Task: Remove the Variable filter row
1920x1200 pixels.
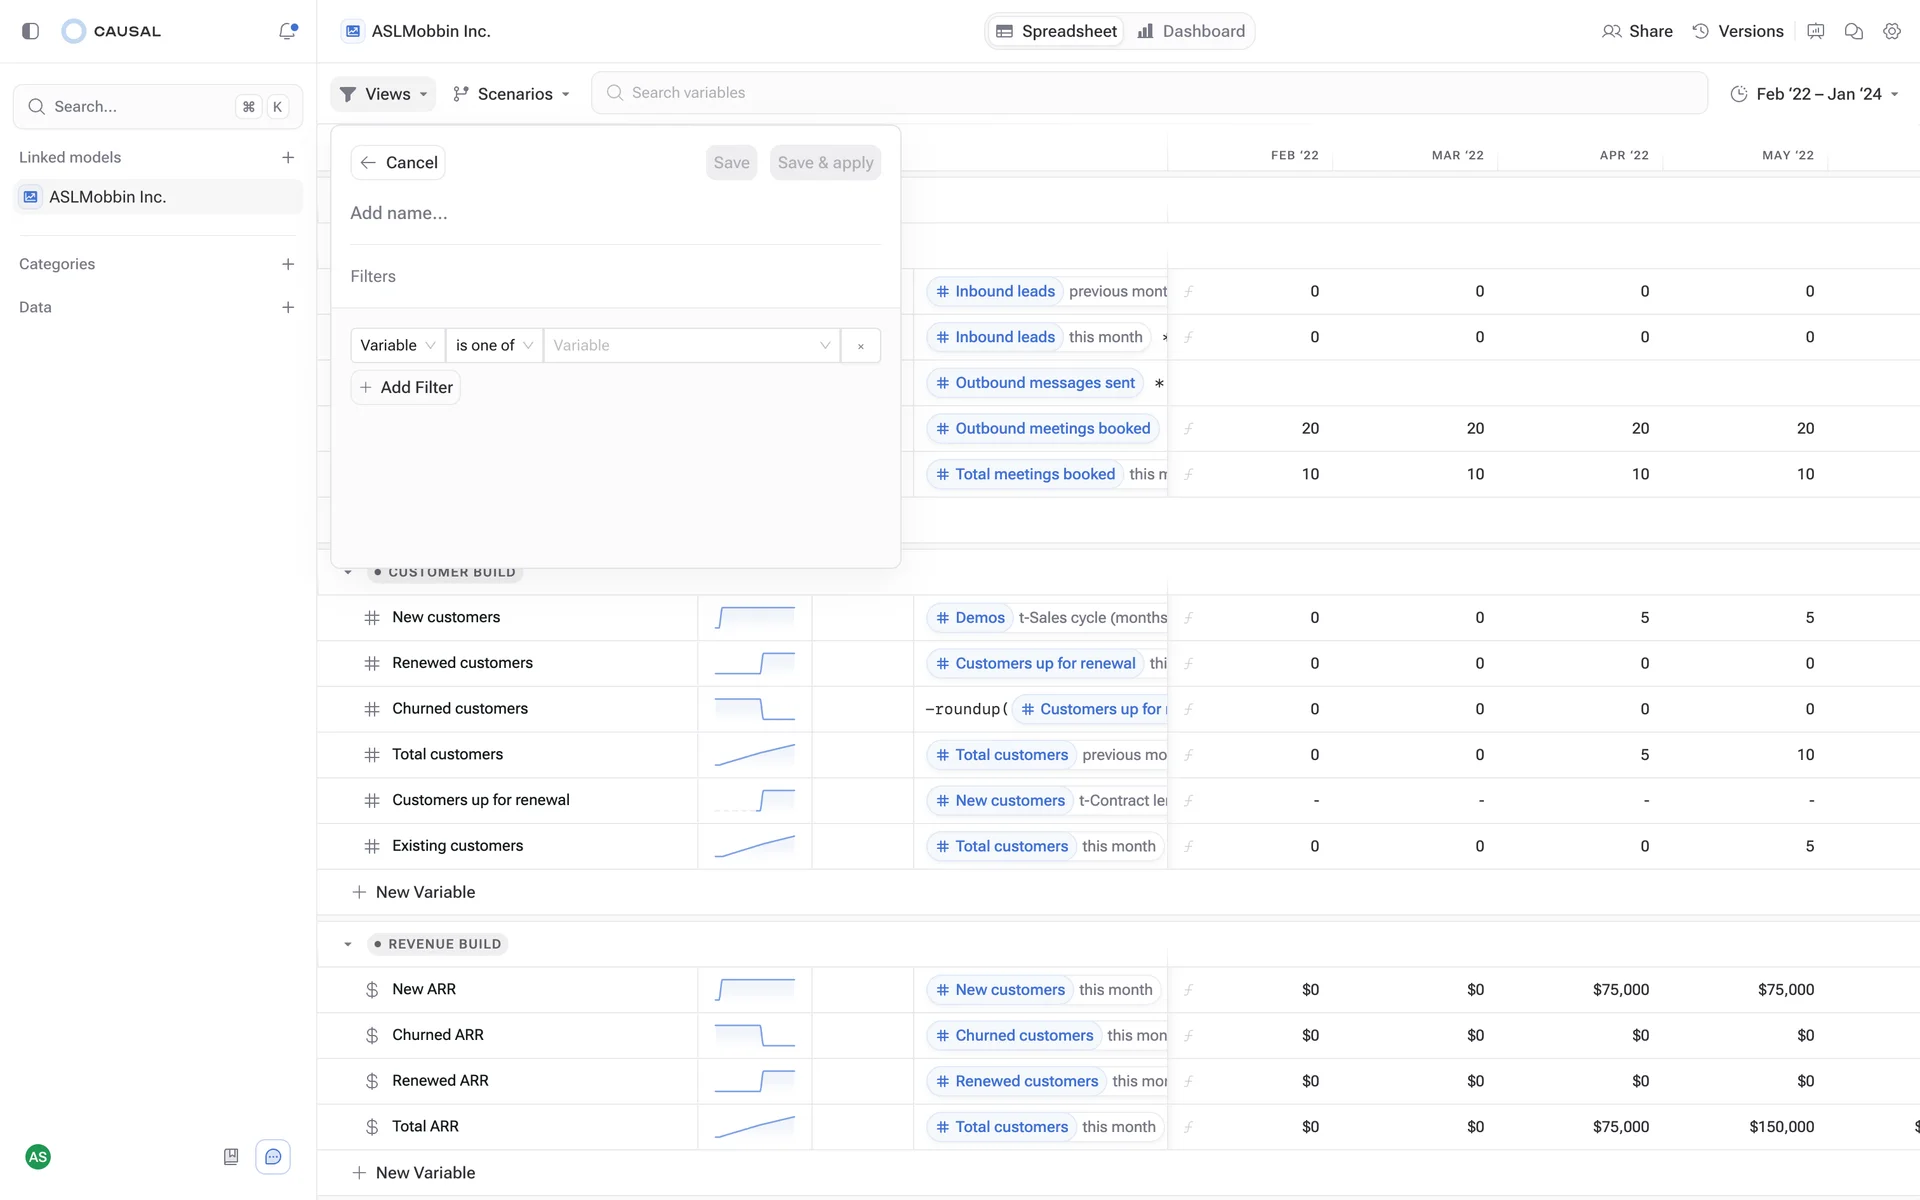Action: [860, 346]
